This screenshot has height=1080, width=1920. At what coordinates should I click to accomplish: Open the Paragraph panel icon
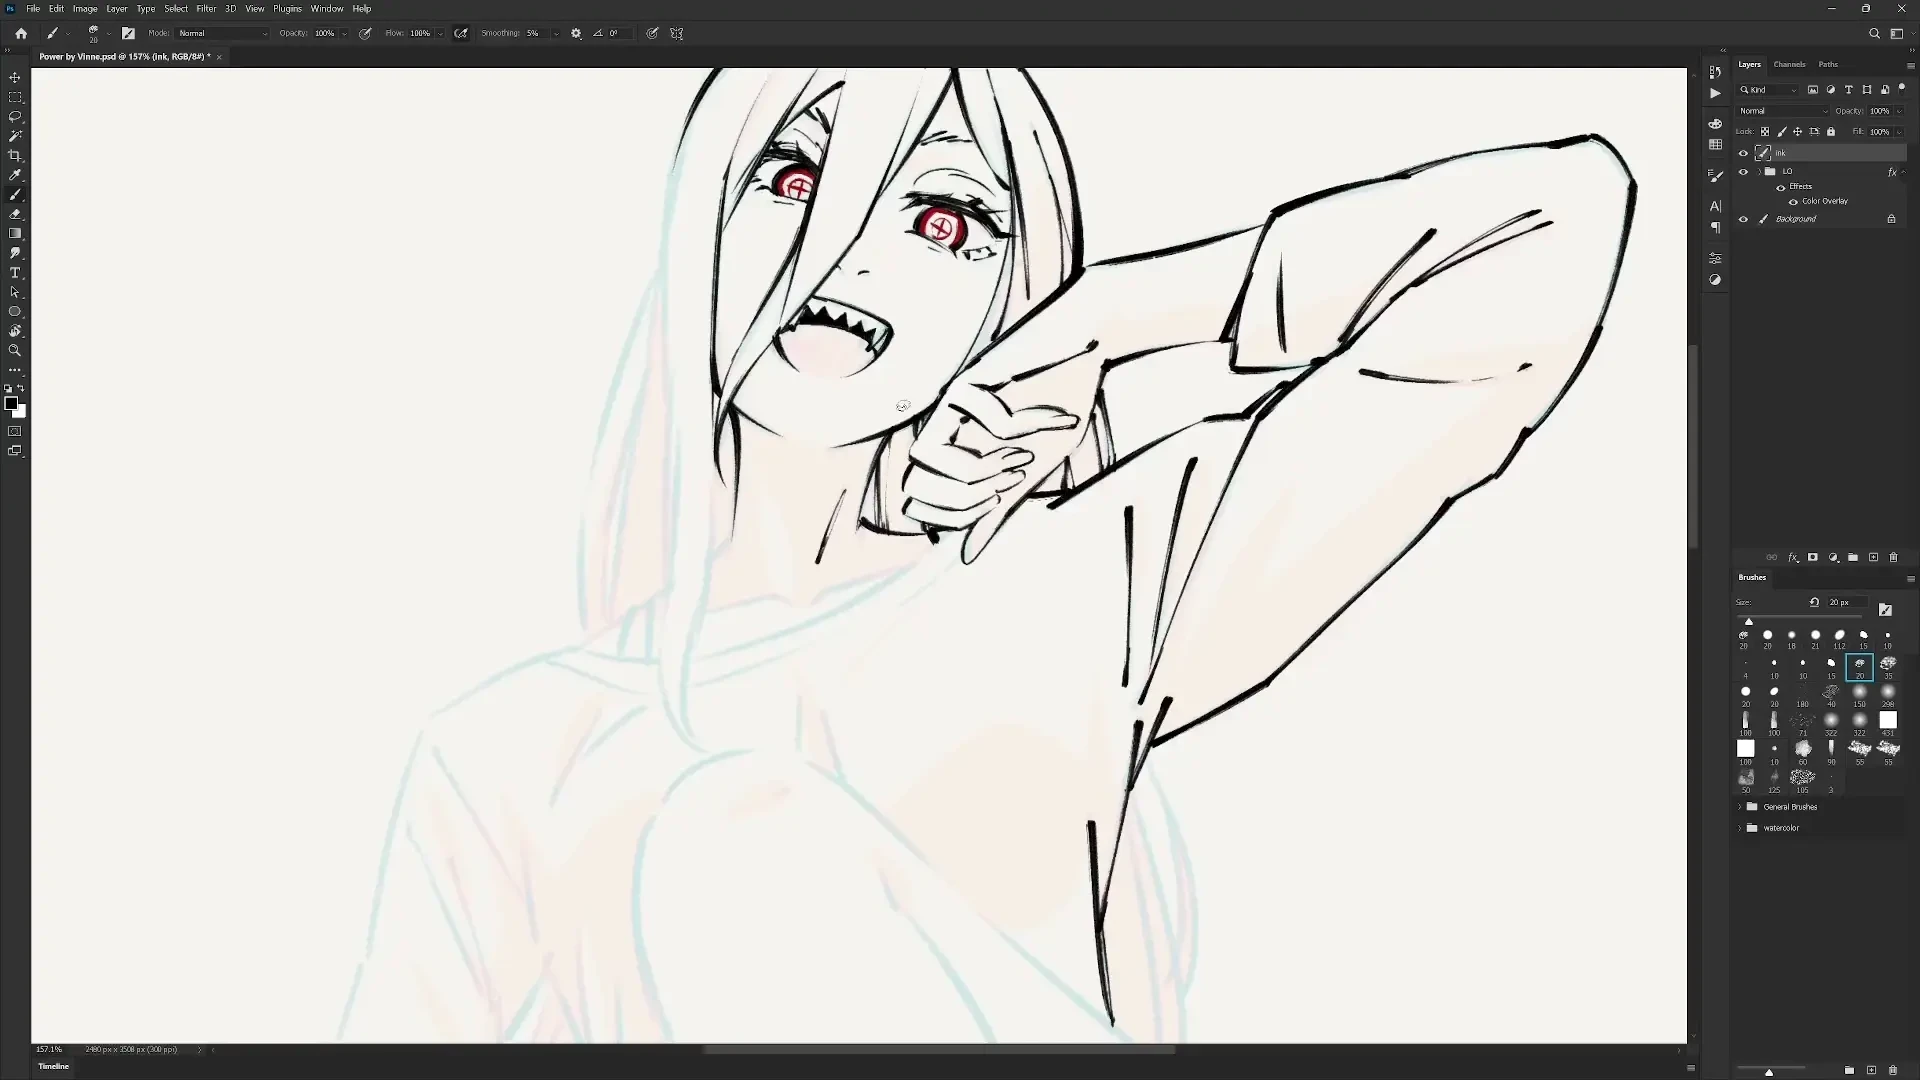pyautogui.click(x=1715, y=228)
